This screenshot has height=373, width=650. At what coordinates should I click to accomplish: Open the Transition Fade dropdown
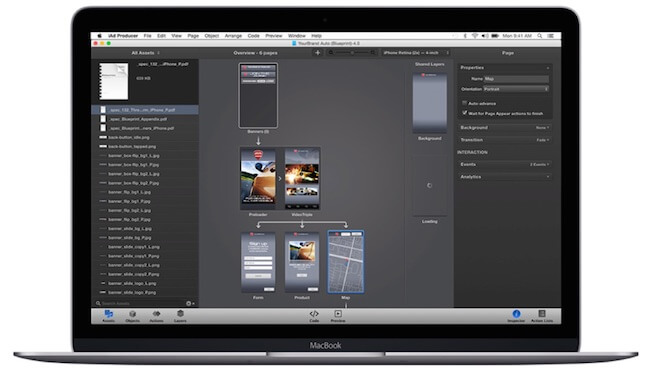[x=542, y=140]
